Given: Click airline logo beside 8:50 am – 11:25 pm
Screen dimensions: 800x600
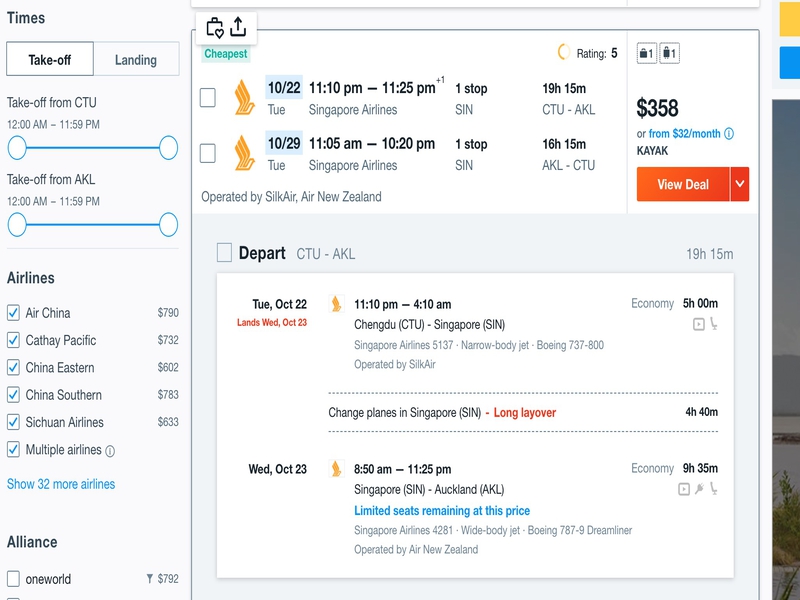Looking at the screenshot, I should 336,469.
